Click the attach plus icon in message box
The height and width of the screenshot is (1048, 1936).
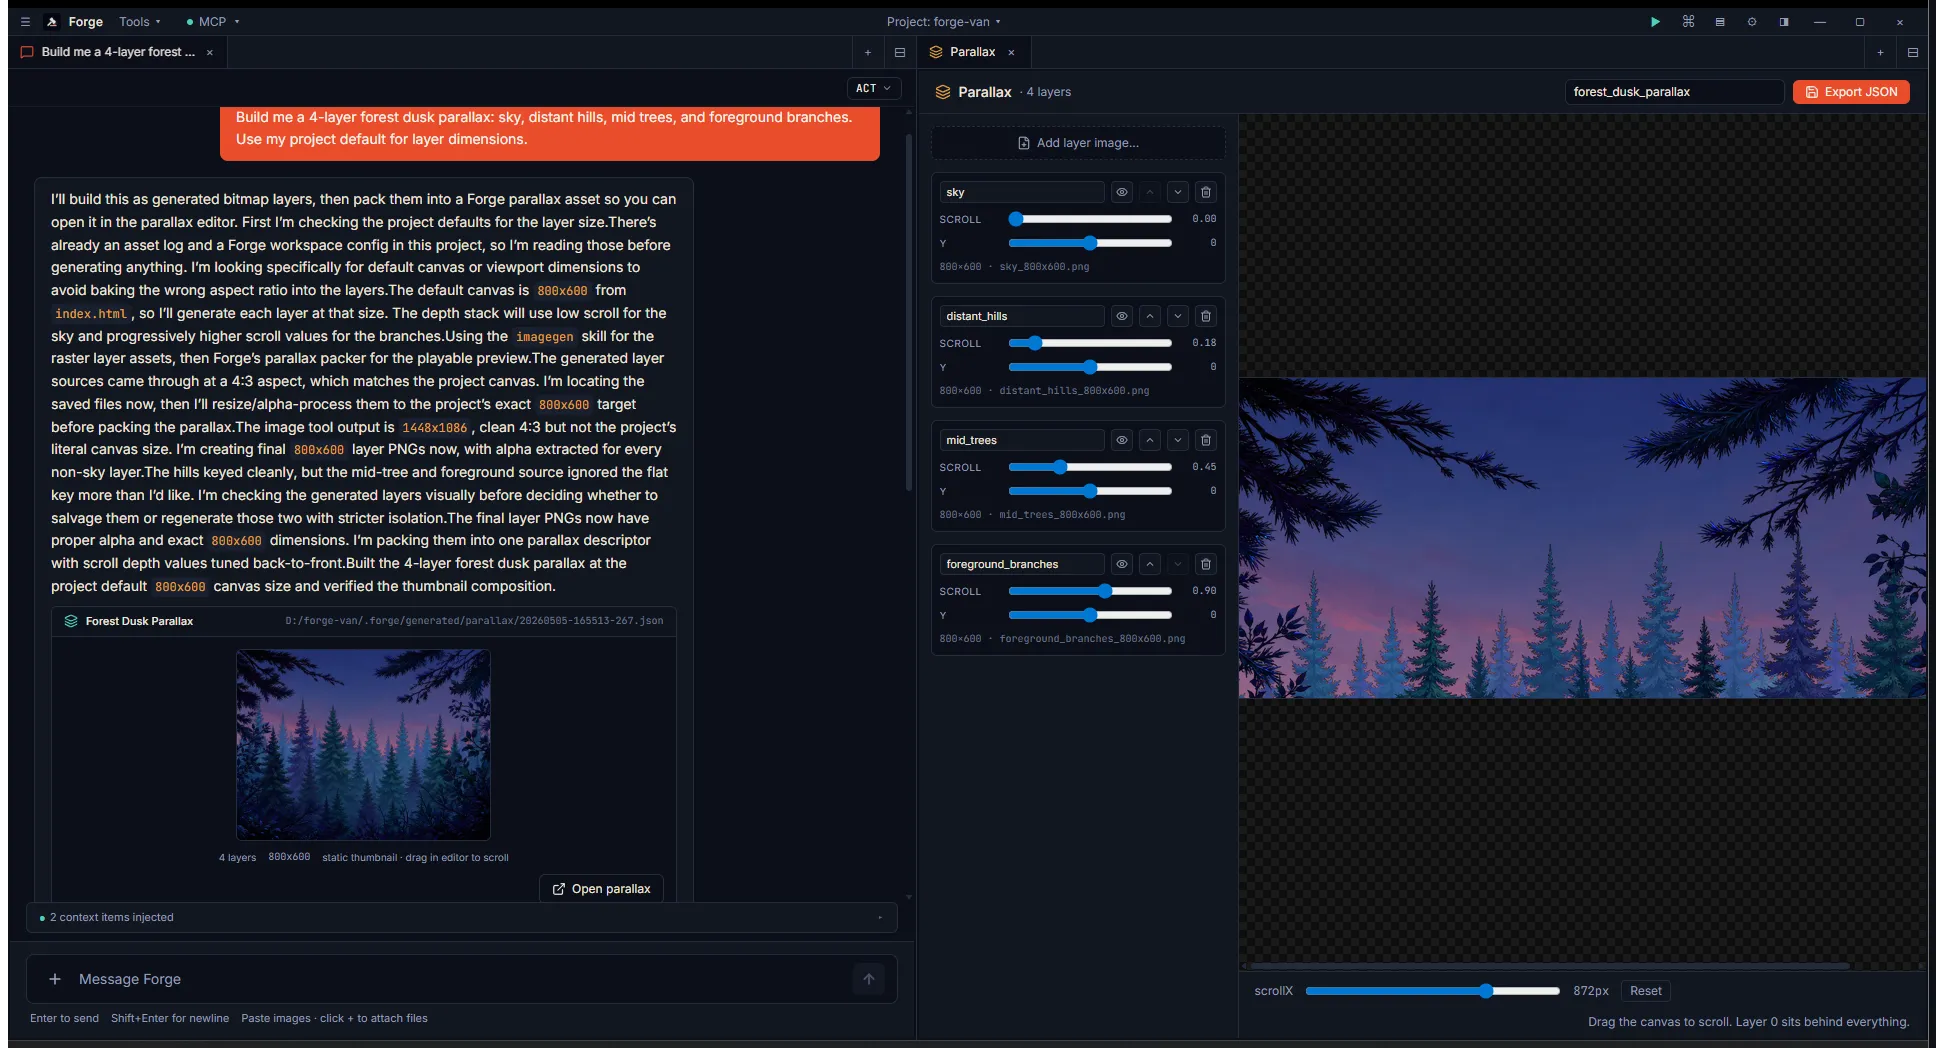pyautogui.click(x=55, y=979)
